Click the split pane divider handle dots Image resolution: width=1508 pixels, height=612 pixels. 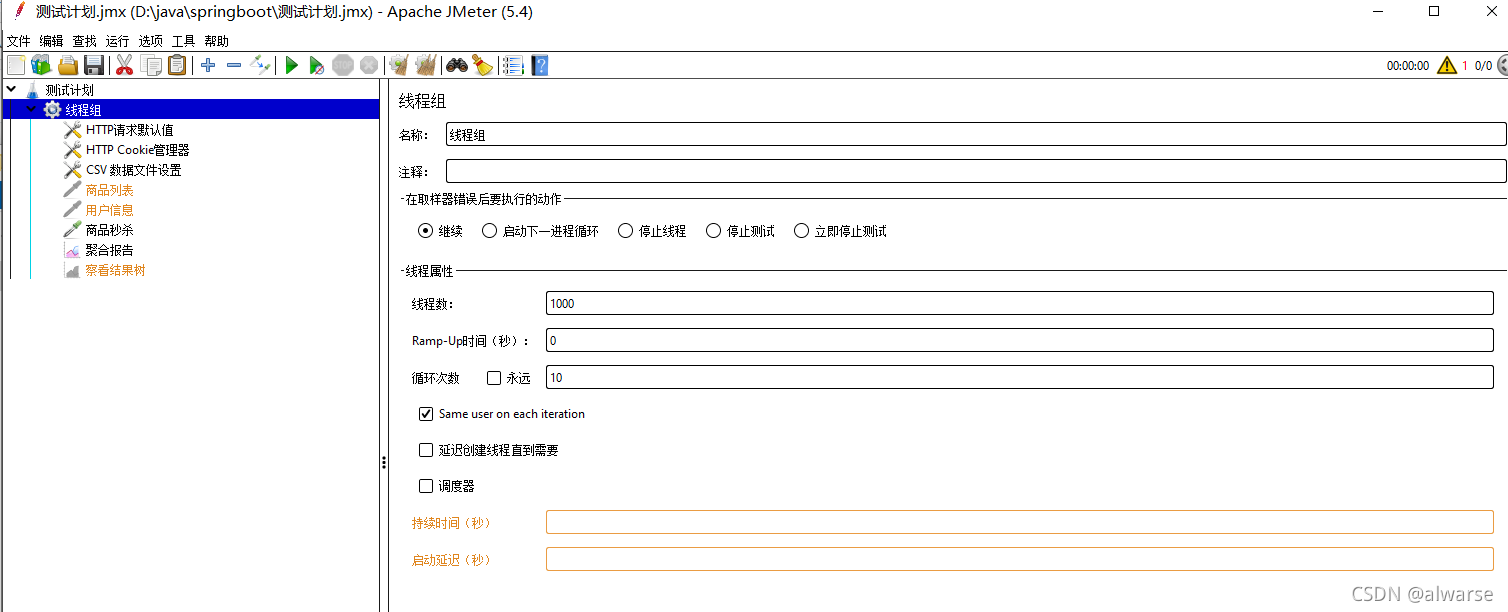coord(384,463)
